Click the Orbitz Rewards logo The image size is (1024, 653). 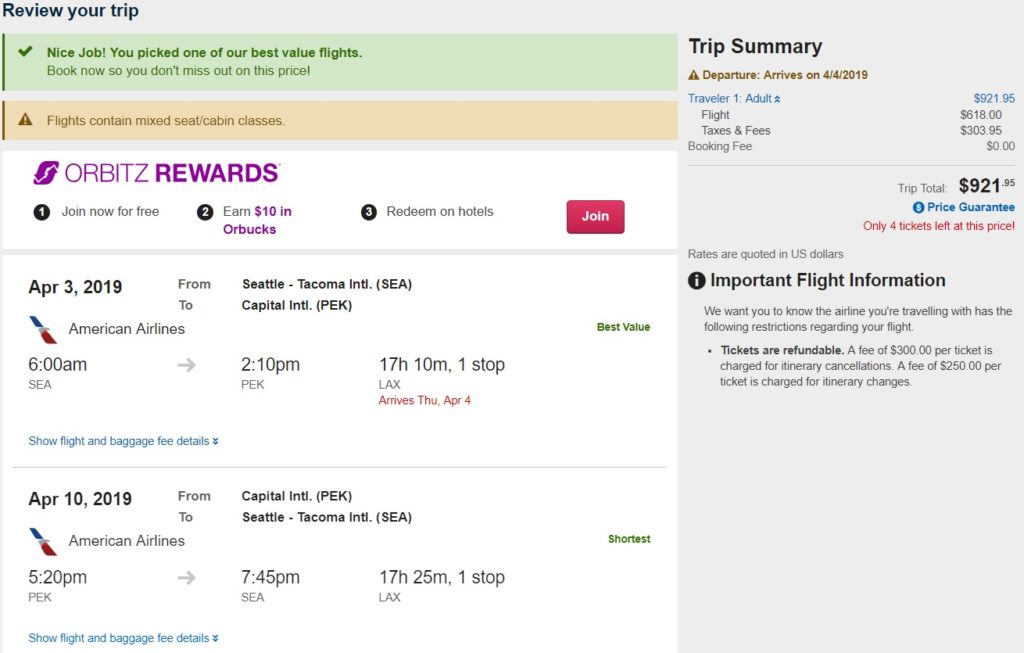[156, 173]
